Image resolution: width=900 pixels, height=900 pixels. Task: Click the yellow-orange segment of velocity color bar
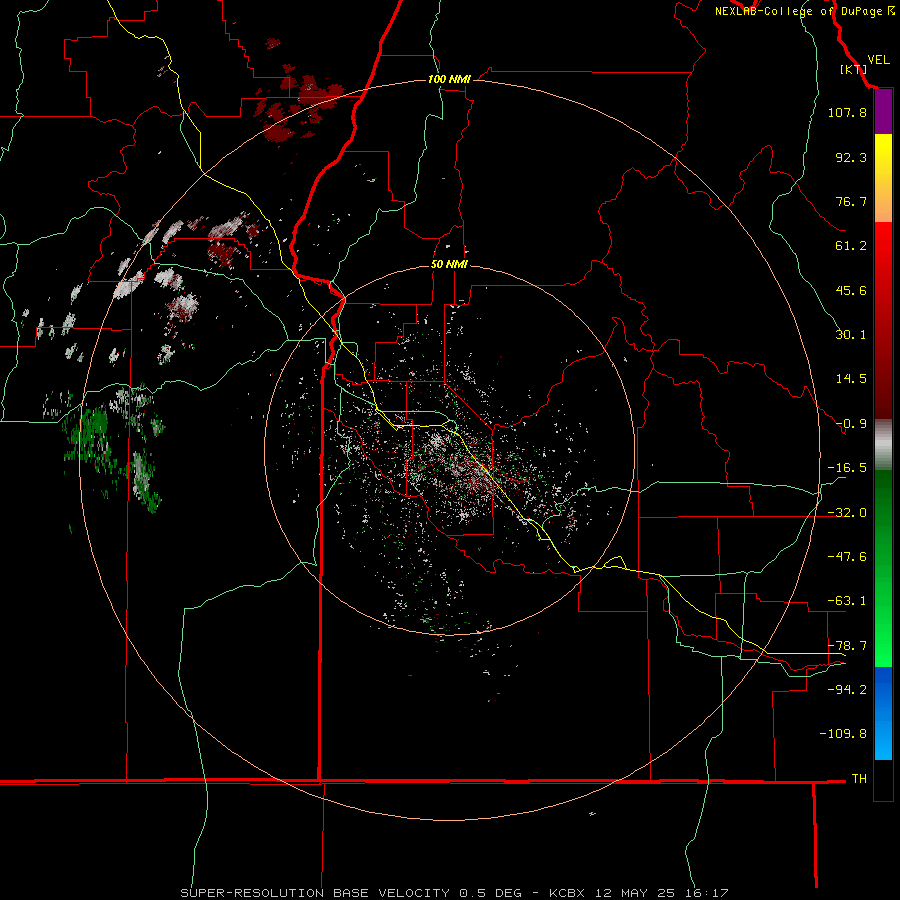(x=883, y=178)
